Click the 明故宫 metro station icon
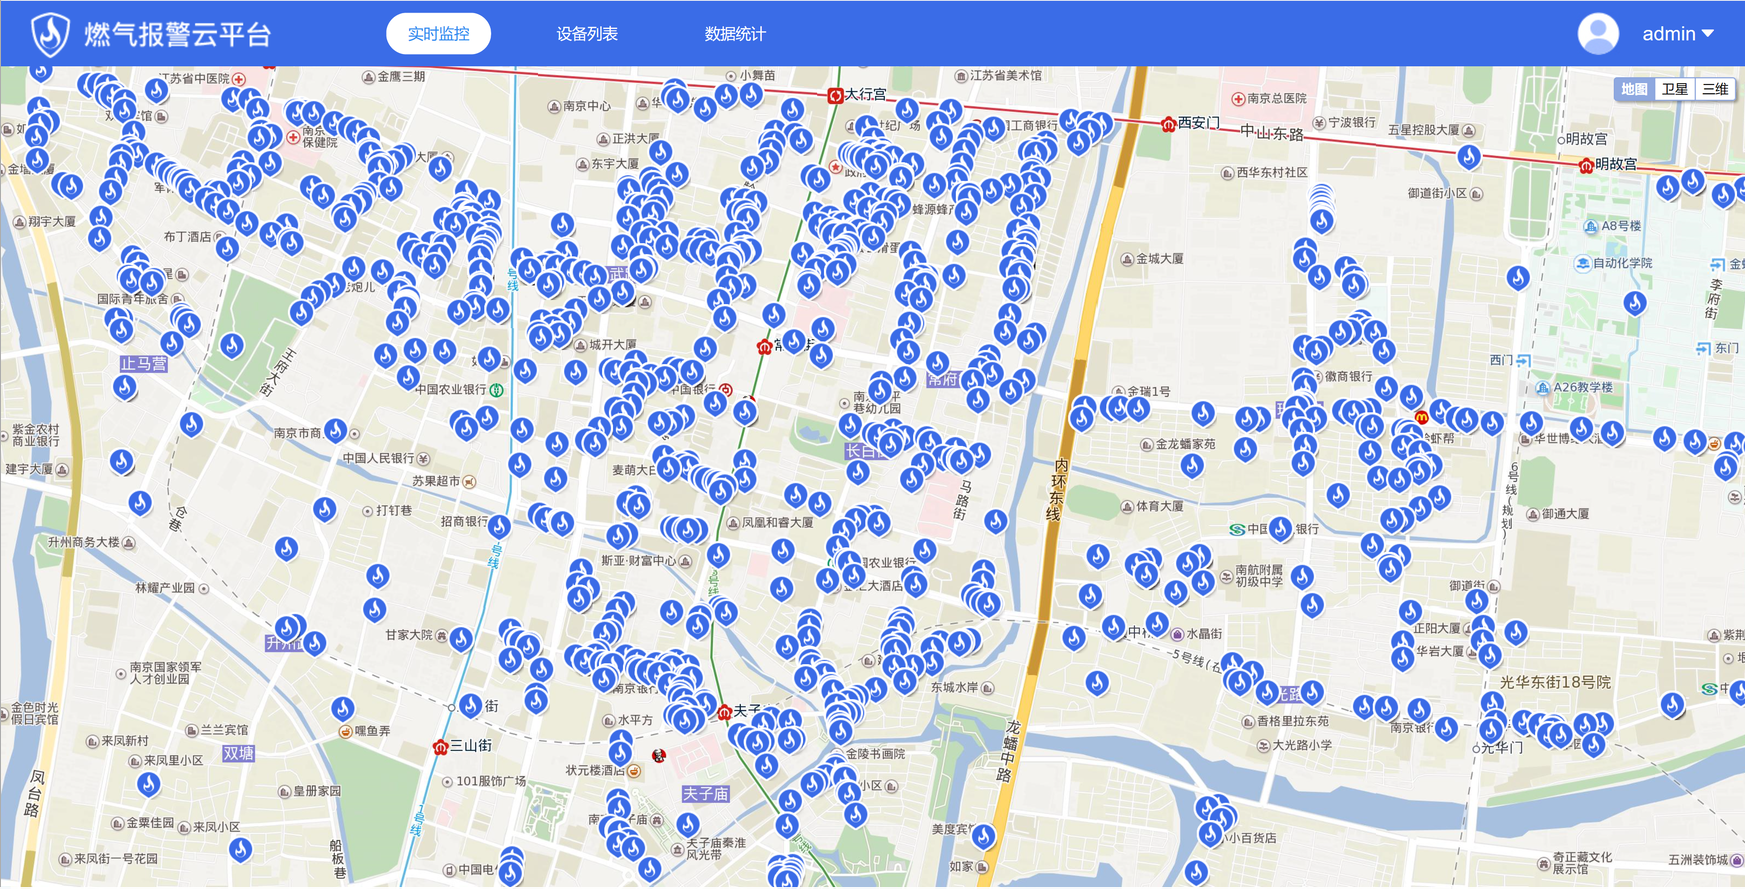 [x=1585, y=165]
